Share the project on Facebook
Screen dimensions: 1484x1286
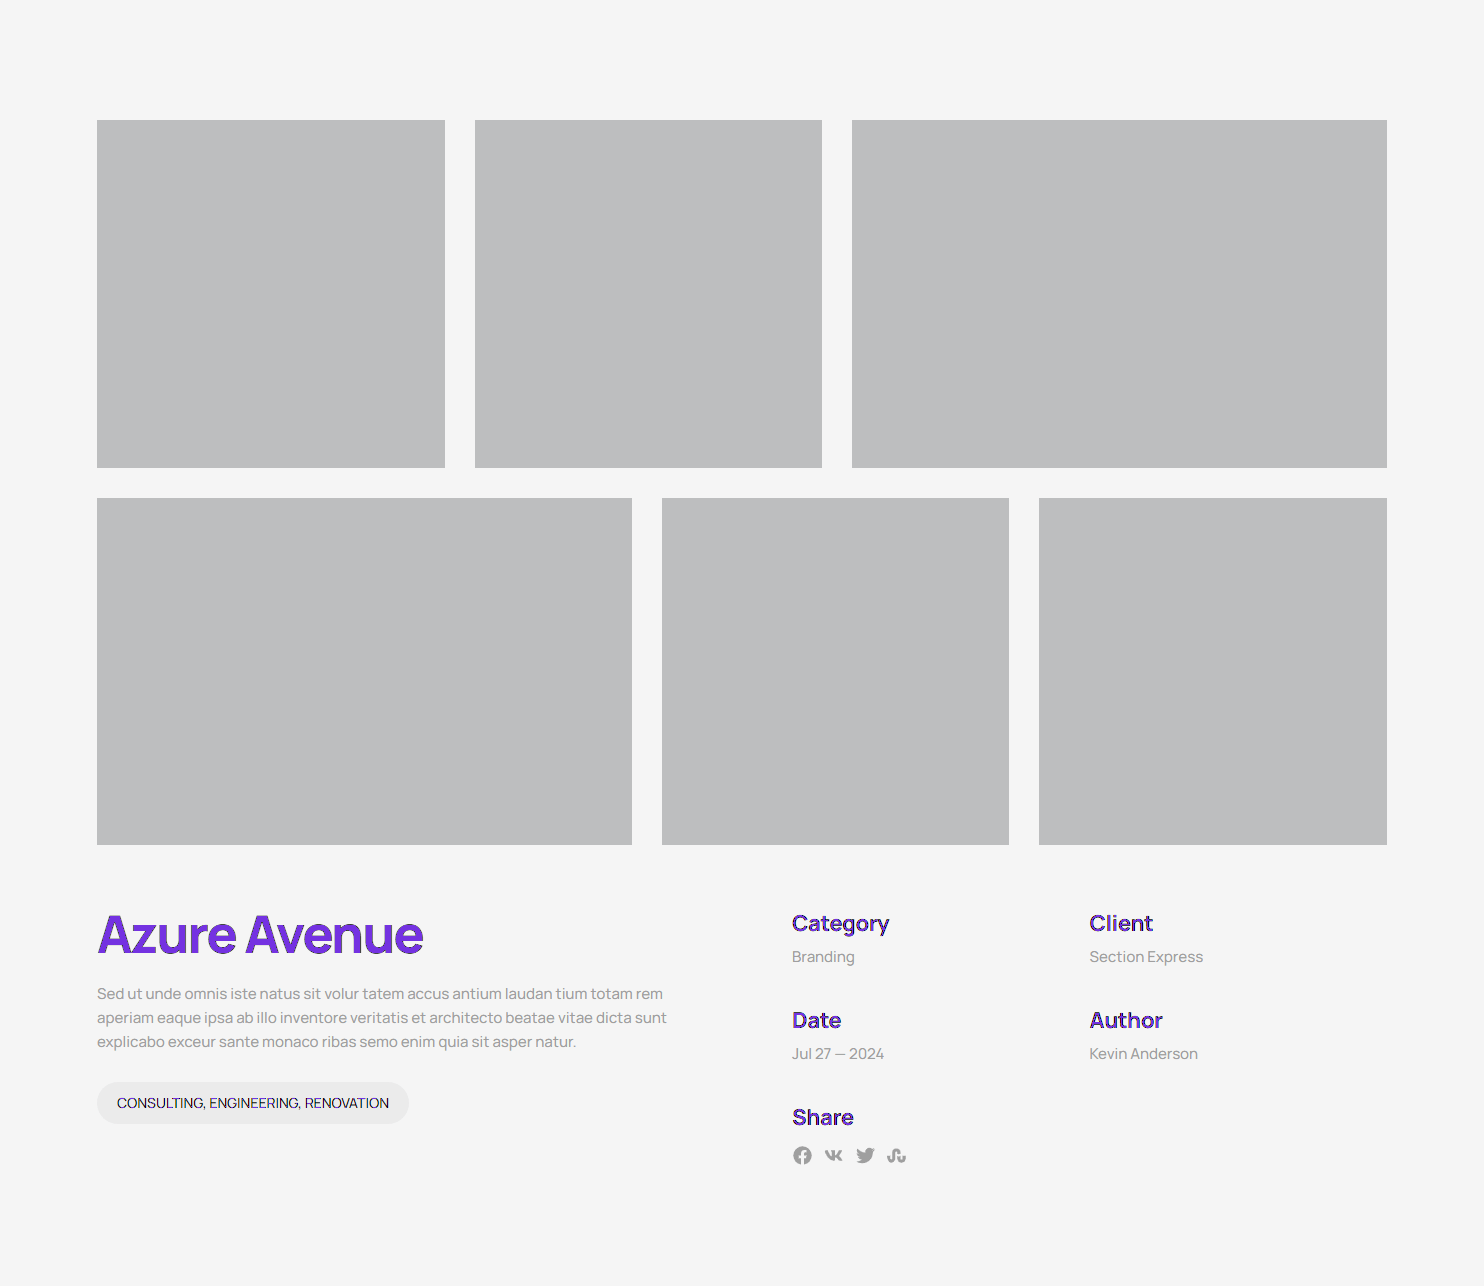802,1156
